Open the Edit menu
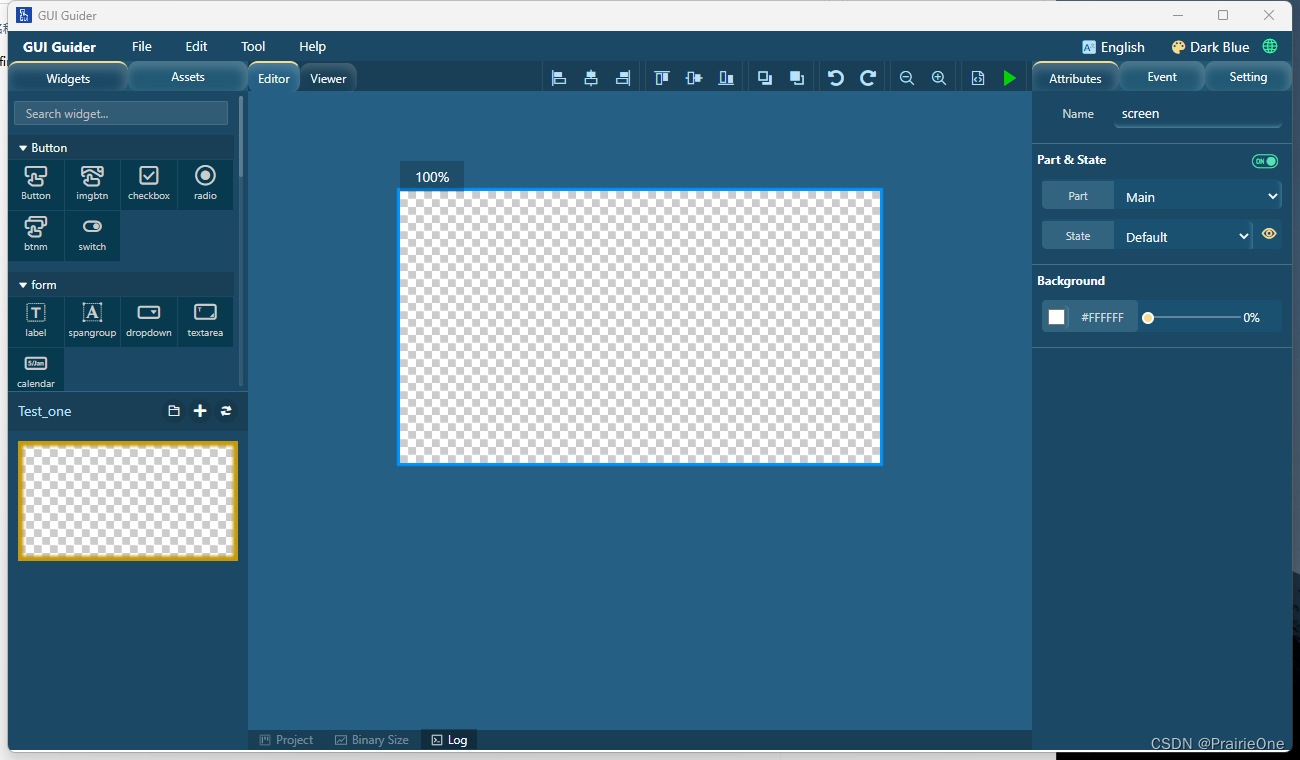 (x=196, y=47)
